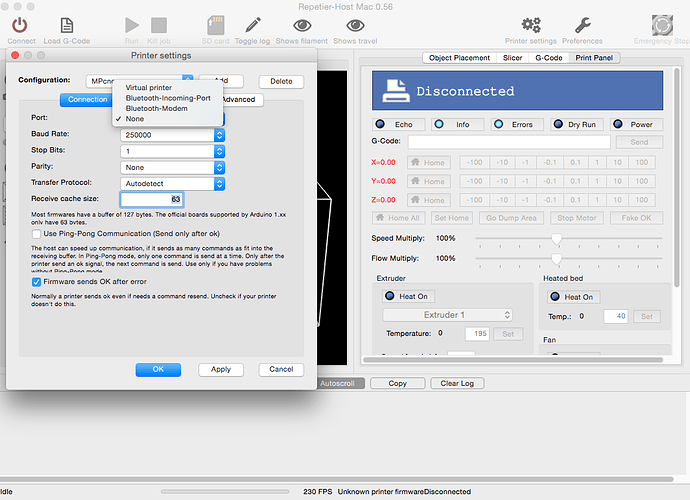Click OK in Printer settings
The image size is (690, 500).
[x=158, y=370]
